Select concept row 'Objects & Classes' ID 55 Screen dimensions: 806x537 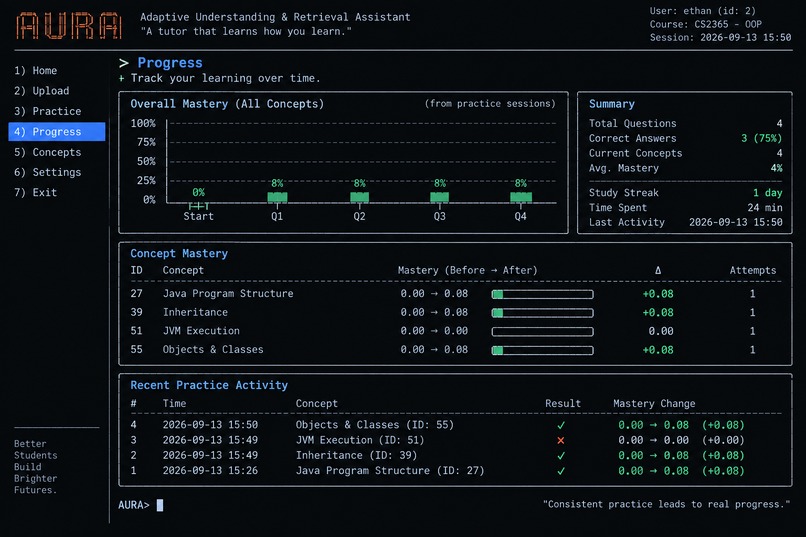[455, 350]
